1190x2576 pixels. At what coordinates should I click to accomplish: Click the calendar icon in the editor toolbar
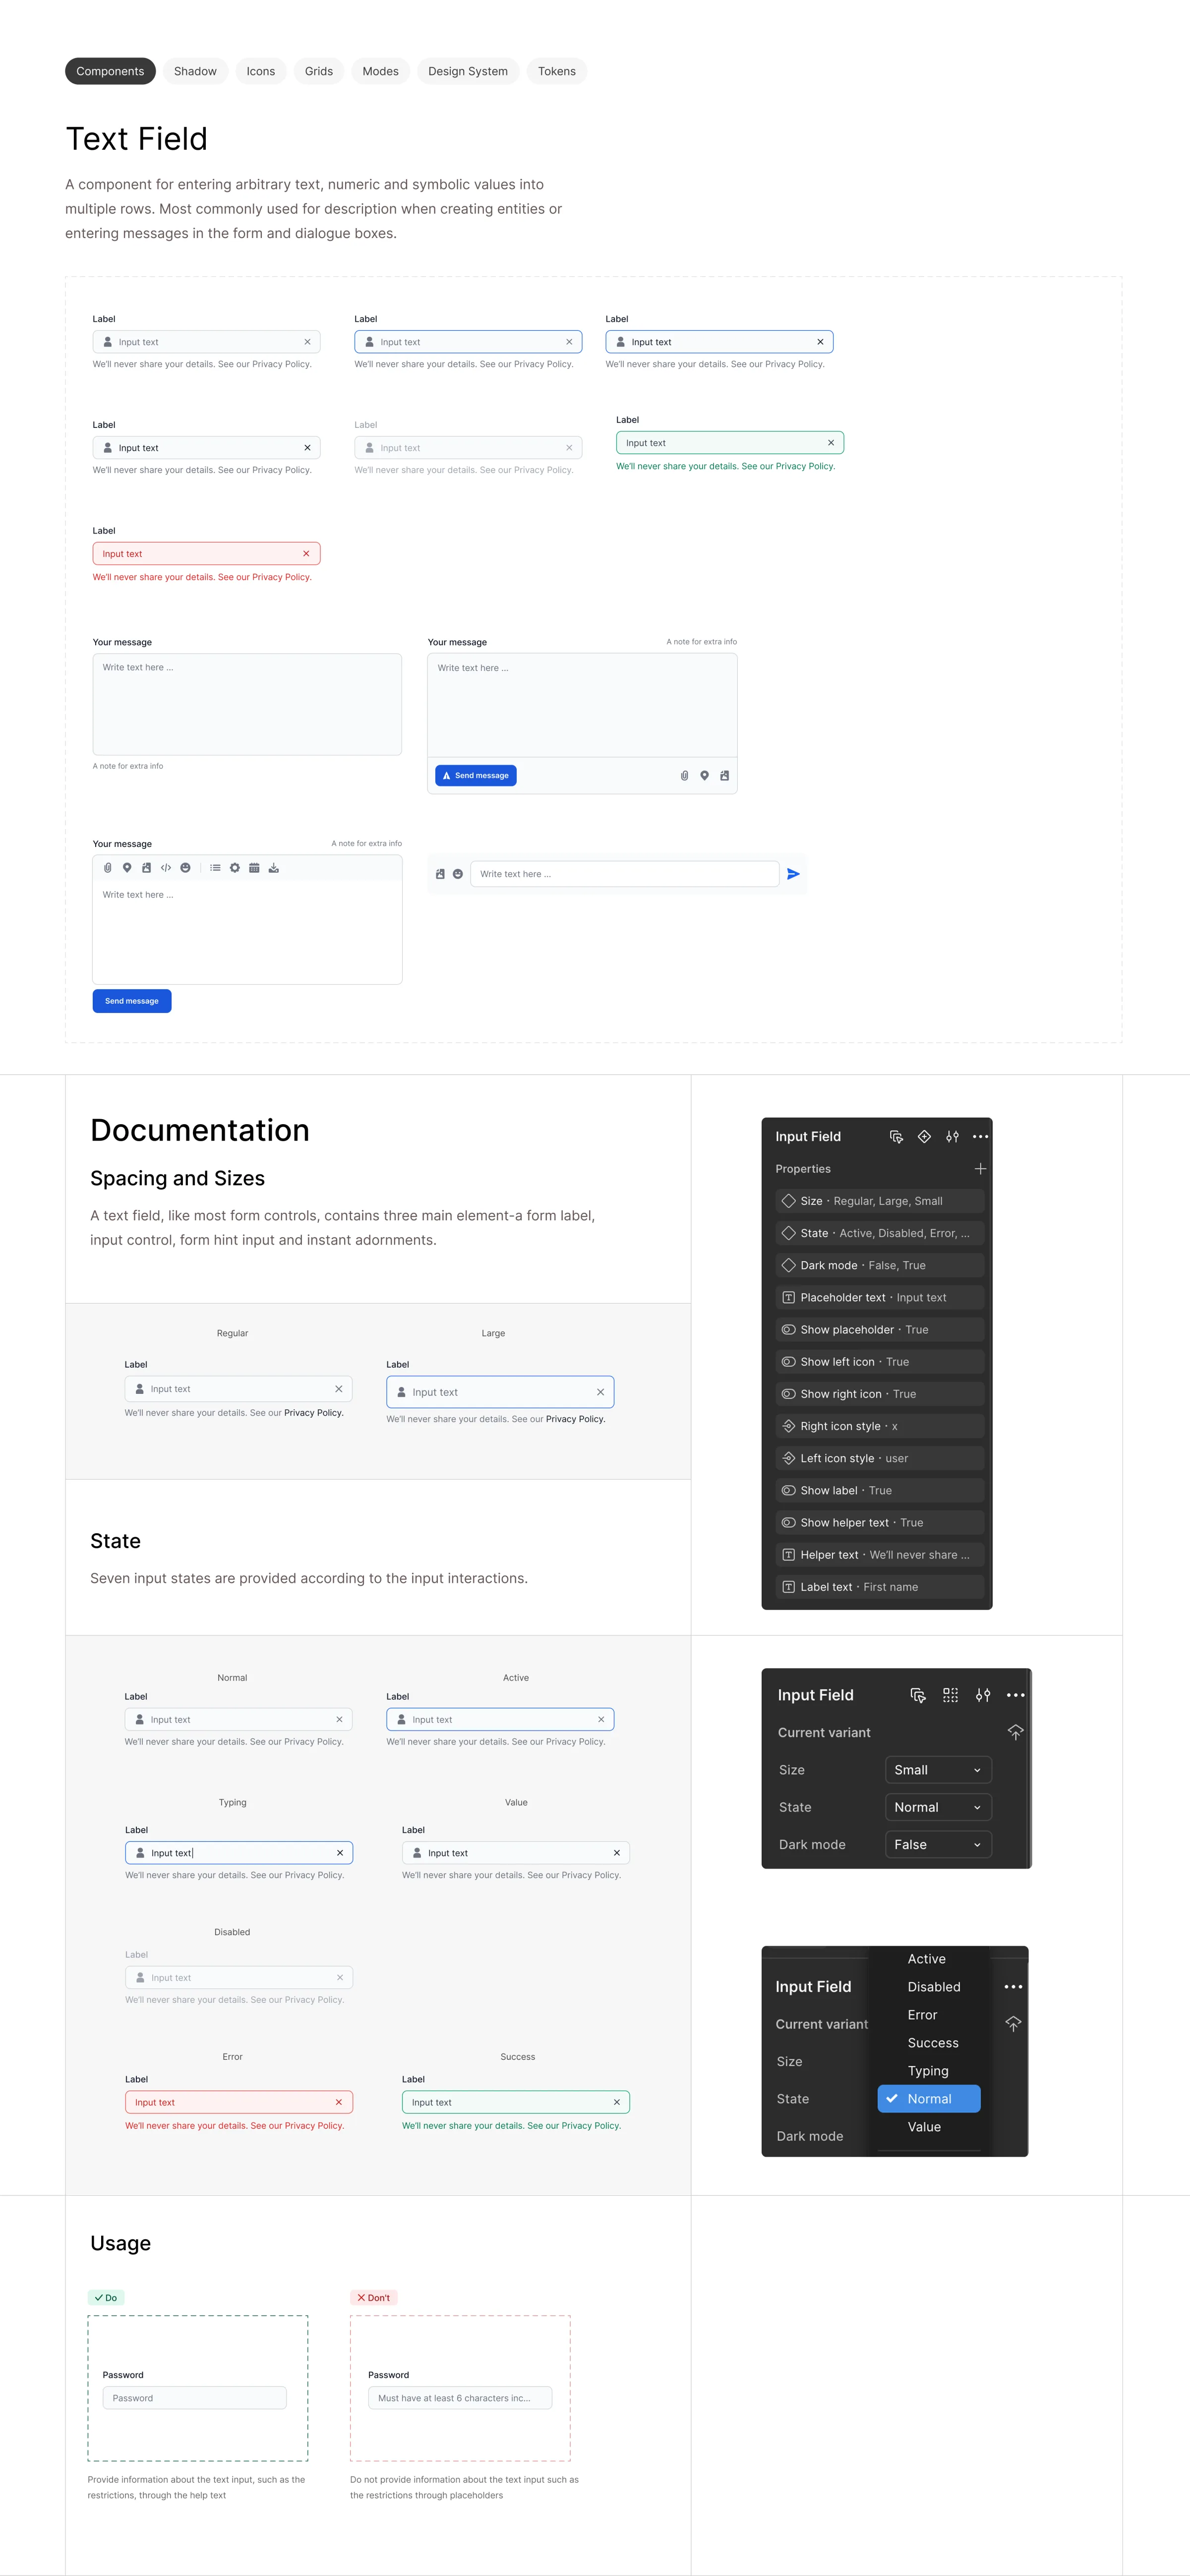254,868
